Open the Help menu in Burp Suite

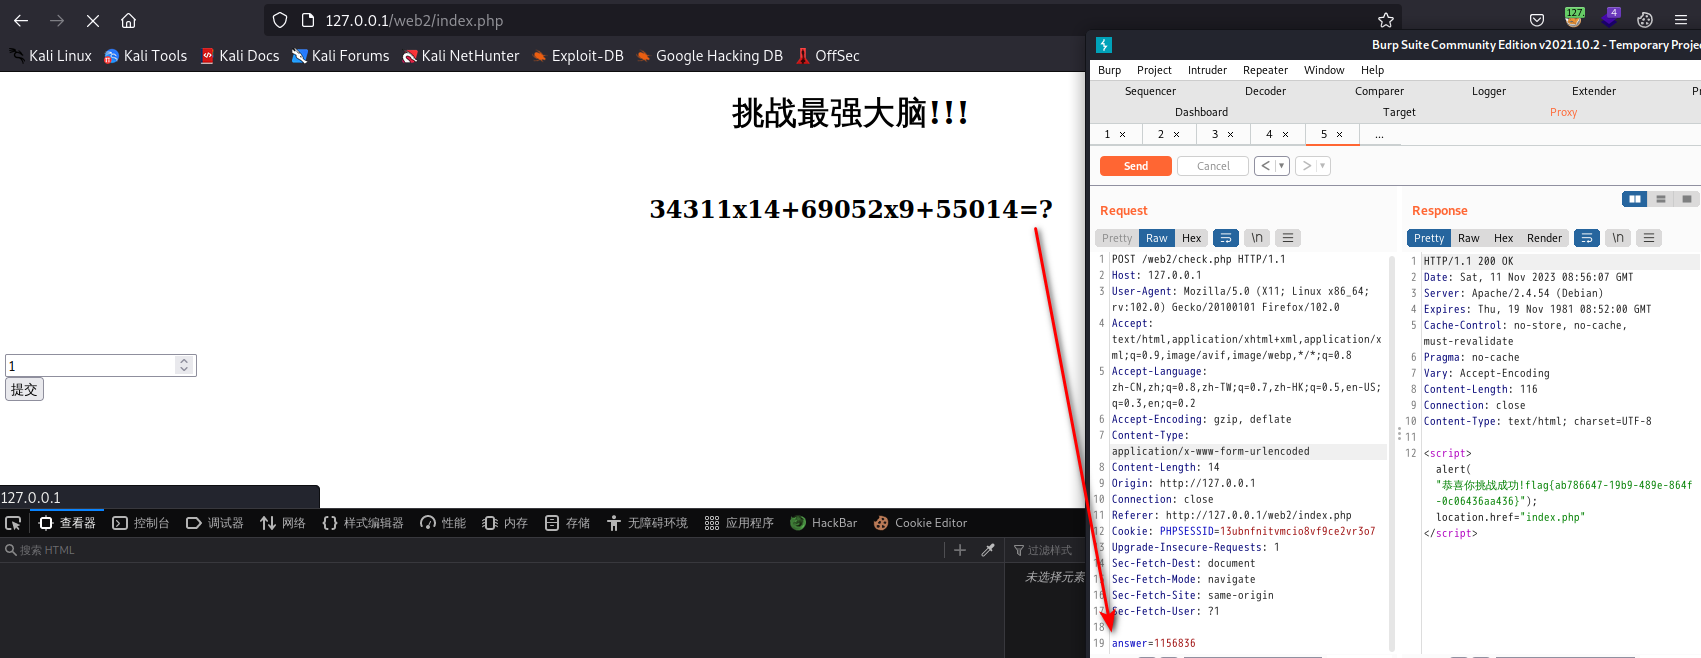(x=1372, y=70)
